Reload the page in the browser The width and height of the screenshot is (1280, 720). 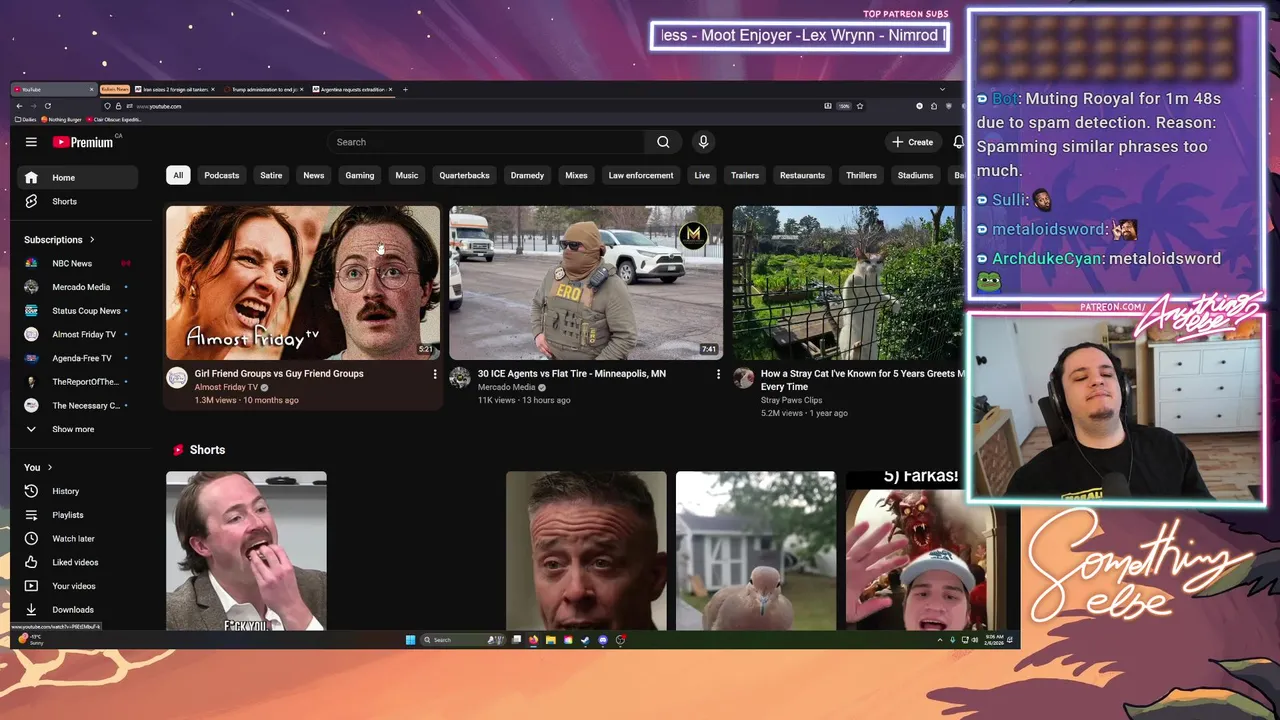point(47,106)
